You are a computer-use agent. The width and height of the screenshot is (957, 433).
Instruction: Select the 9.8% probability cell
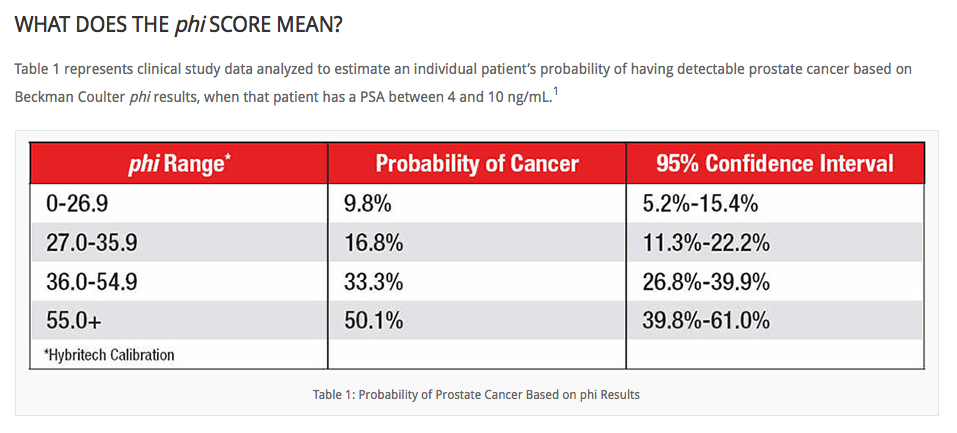pyautogui.click(x=369, y=205)
